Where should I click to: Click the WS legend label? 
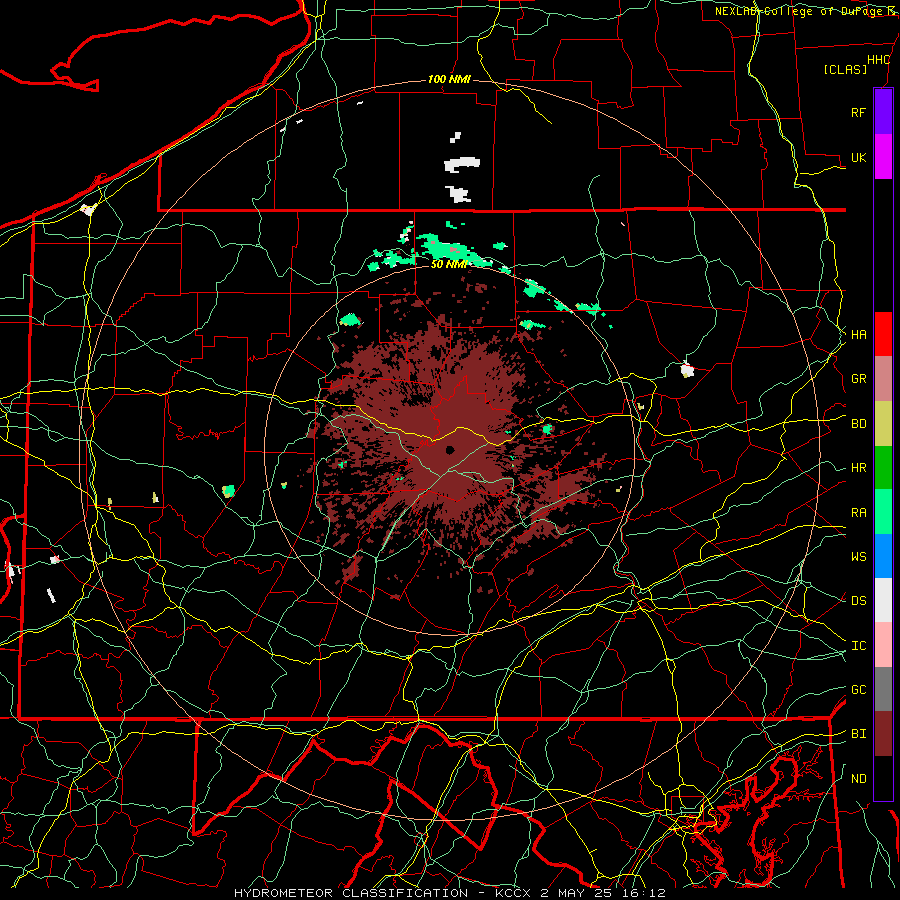[x=858, y=556]
